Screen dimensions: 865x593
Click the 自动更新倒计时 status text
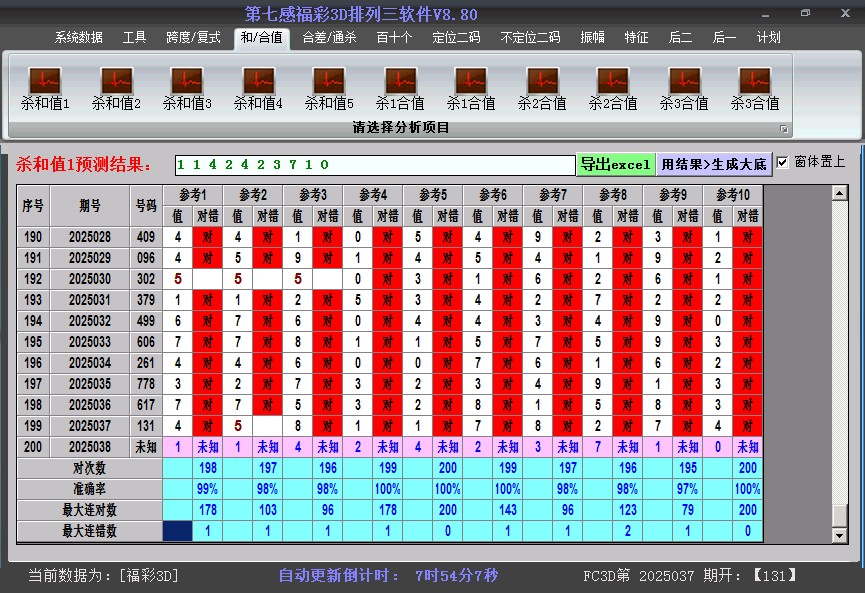(388, 575)
